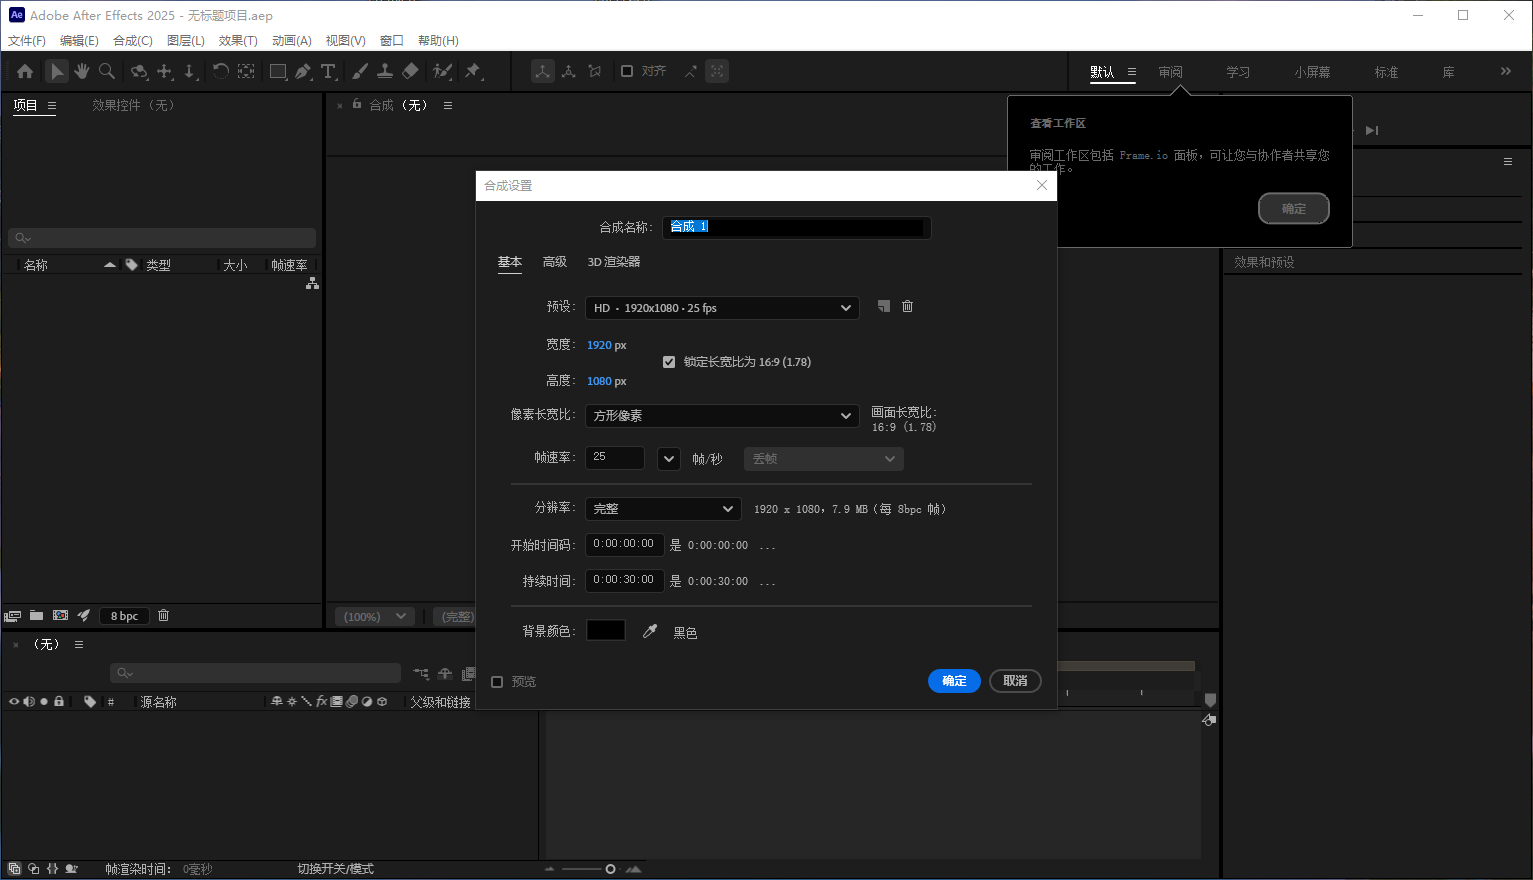Screen dimensions: 1533x880
Task: Open pixel aspect ratio 方形像素 dropdown
Action: point(722,415)
